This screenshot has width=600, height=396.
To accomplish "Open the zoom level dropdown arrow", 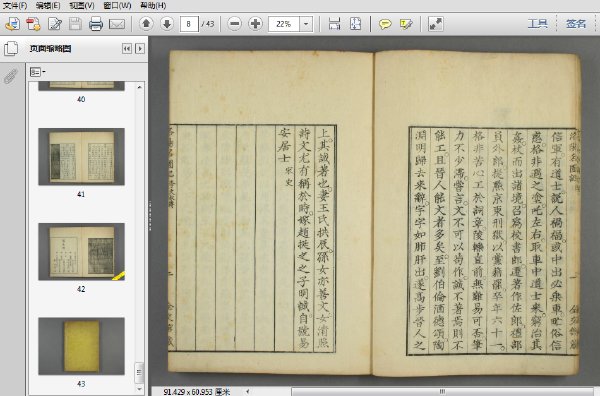I will click(306, 24).
